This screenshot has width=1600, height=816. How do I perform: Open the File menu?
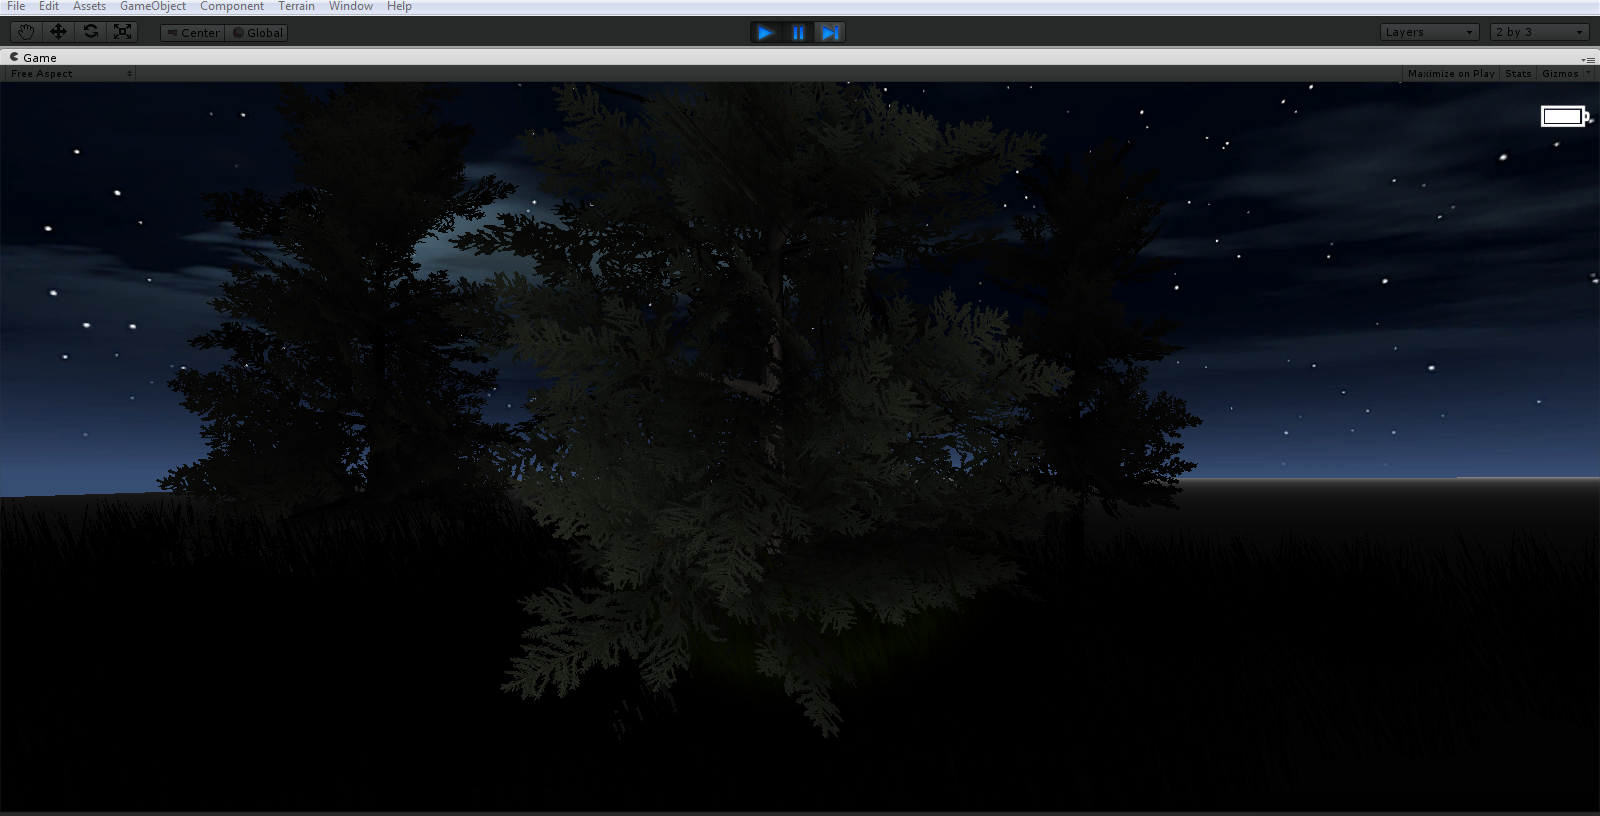(x=16, y=6)
